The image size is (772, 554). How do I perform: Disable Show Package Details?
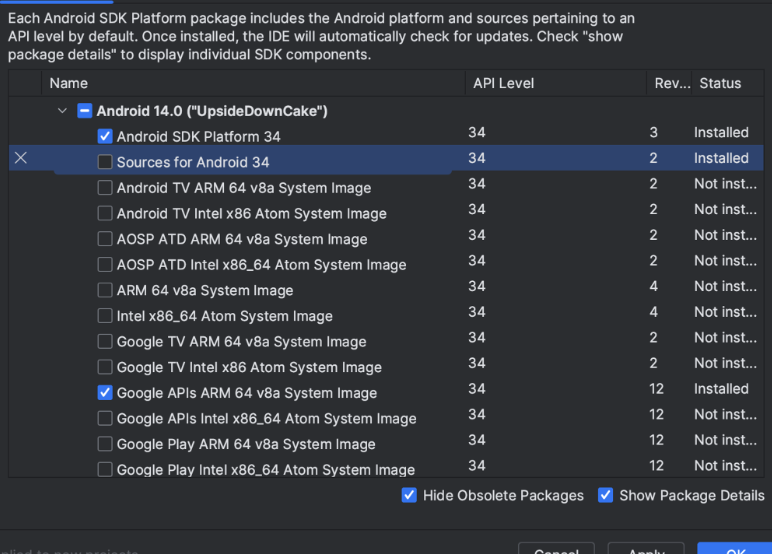coord(605,495)
